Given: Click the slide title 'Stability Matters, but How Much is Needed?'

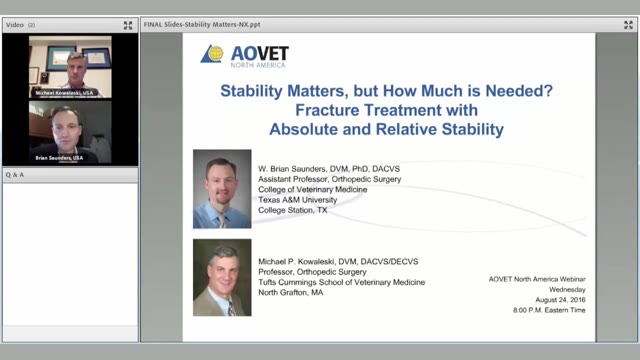Looking at the screenshot, I should pyautogui.click(x=387, y=91).
